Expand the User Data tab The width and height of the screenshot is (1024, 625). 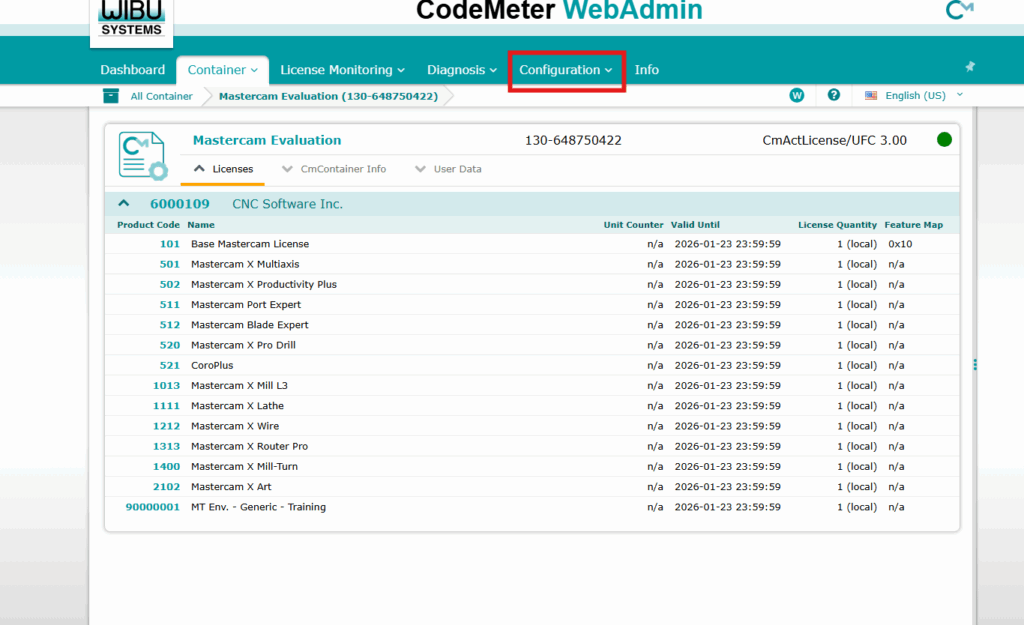point(448,169)
